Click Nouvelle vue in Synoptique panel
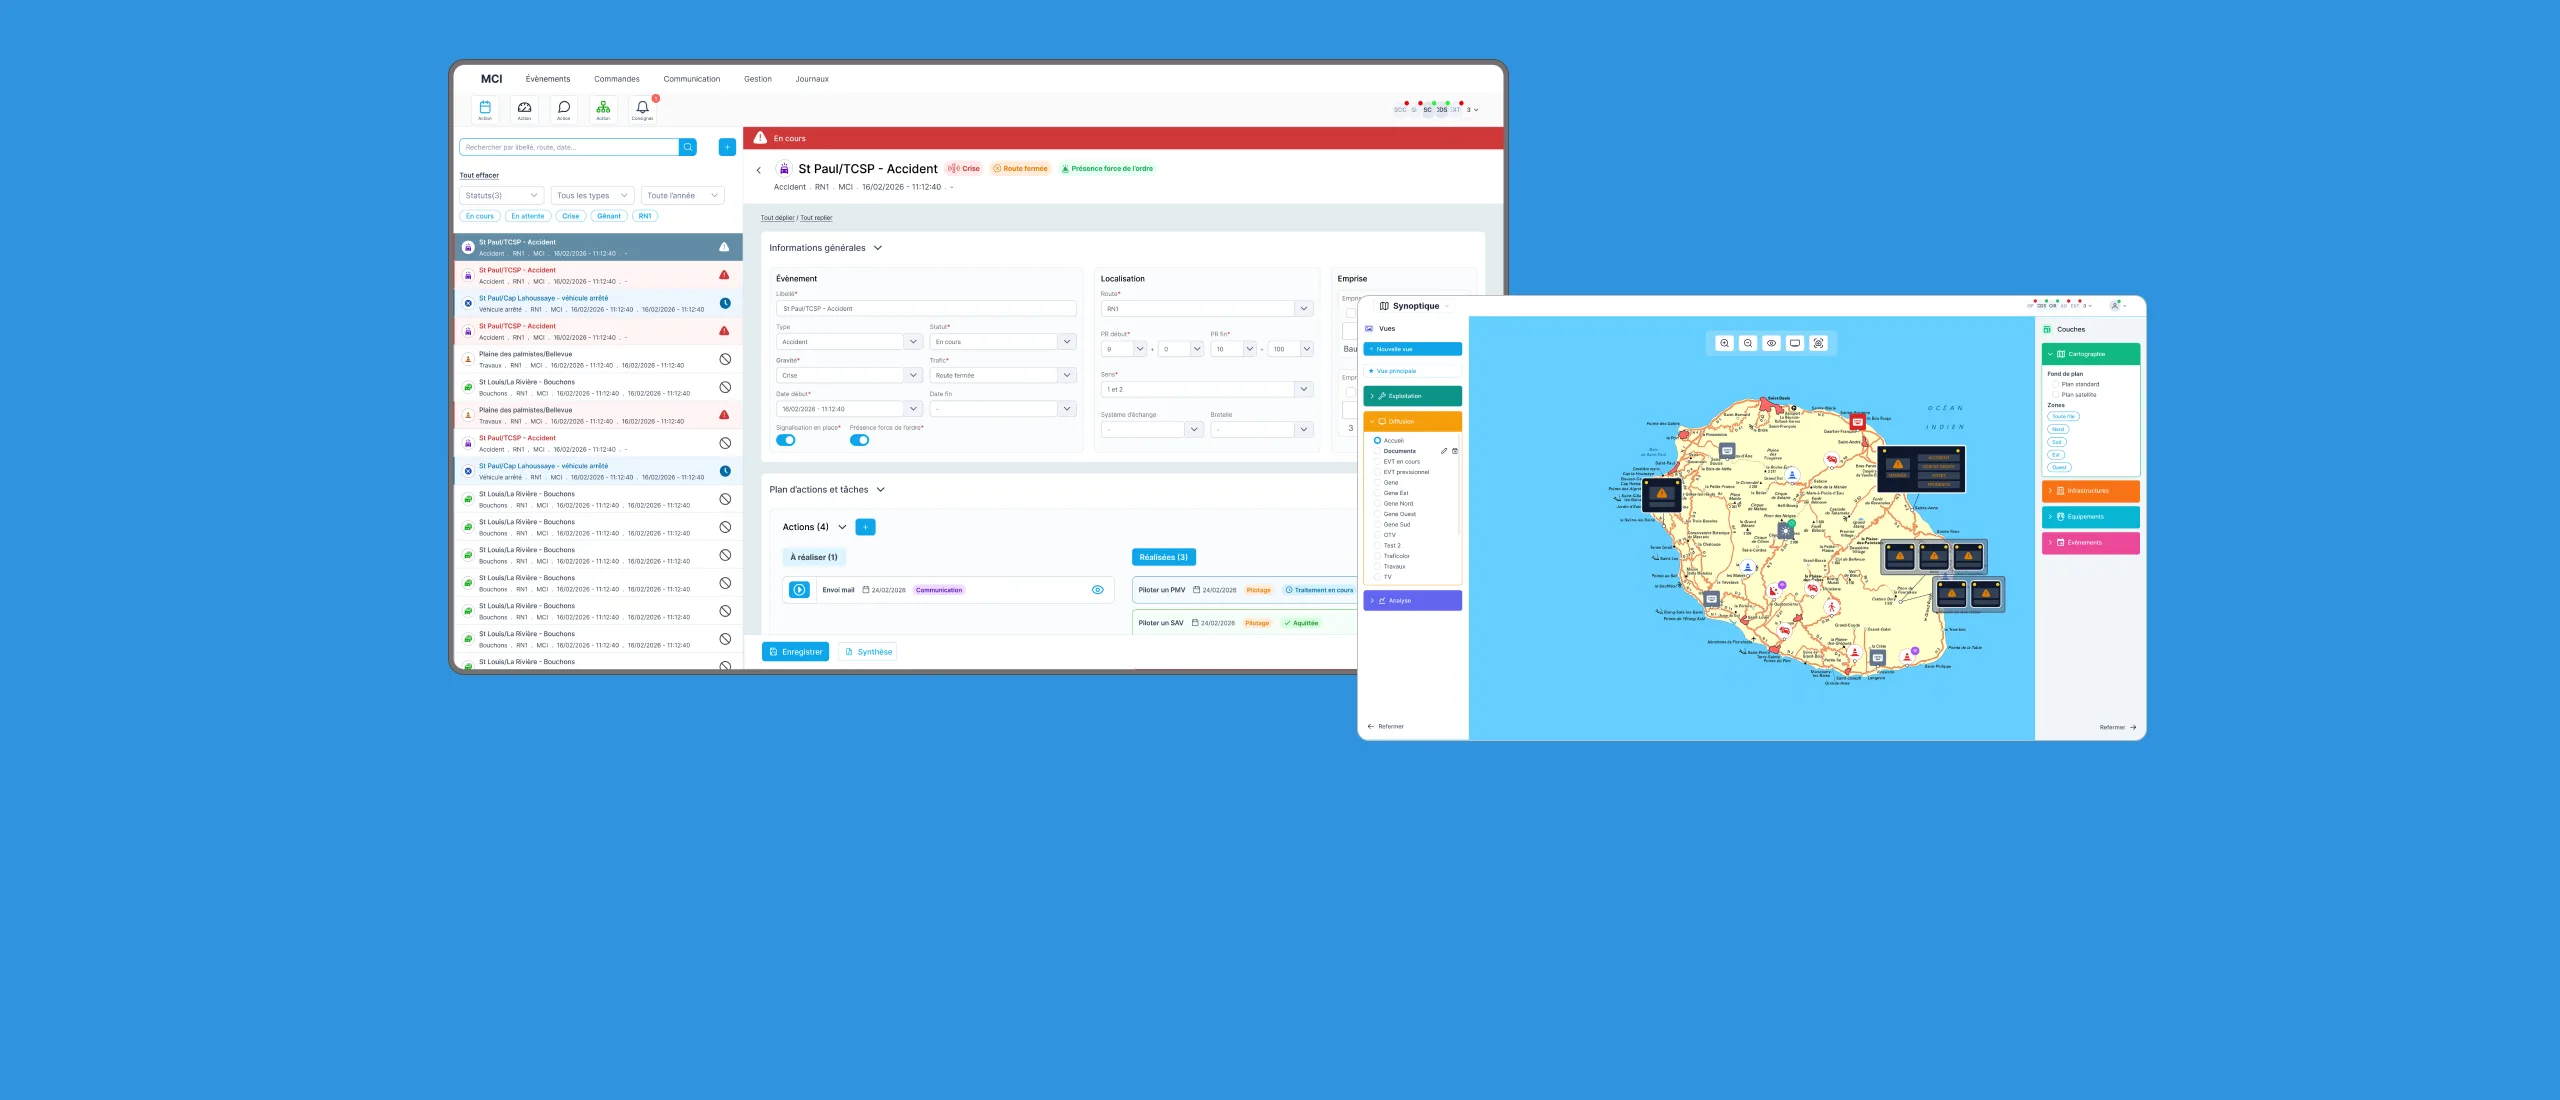Viewport: 2560px width, 1100px height. pyautogui.click(x=1412, y=349)
